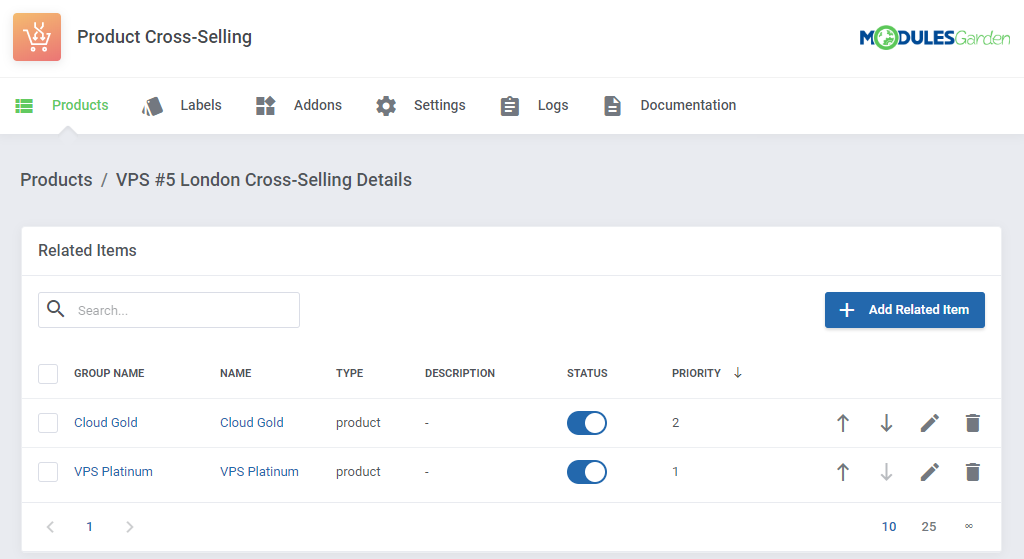Tick the Cloud Gold row checkbox
1024x559 pixels.
(x=48, y=423)
